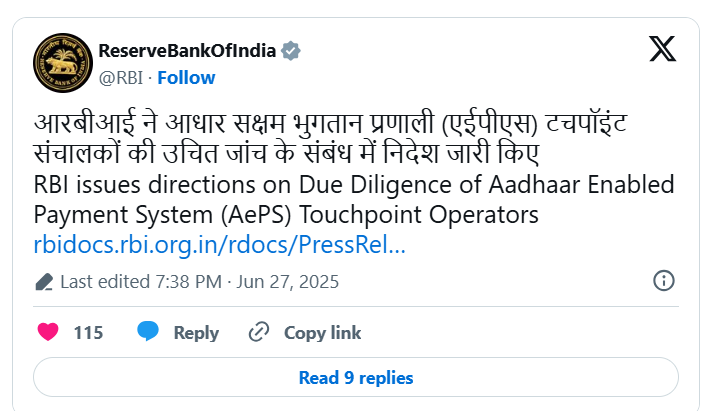
Task: Click the English text about AePS Touchpoint Operators
Action: pyautogui.click(x=354, y=200)
